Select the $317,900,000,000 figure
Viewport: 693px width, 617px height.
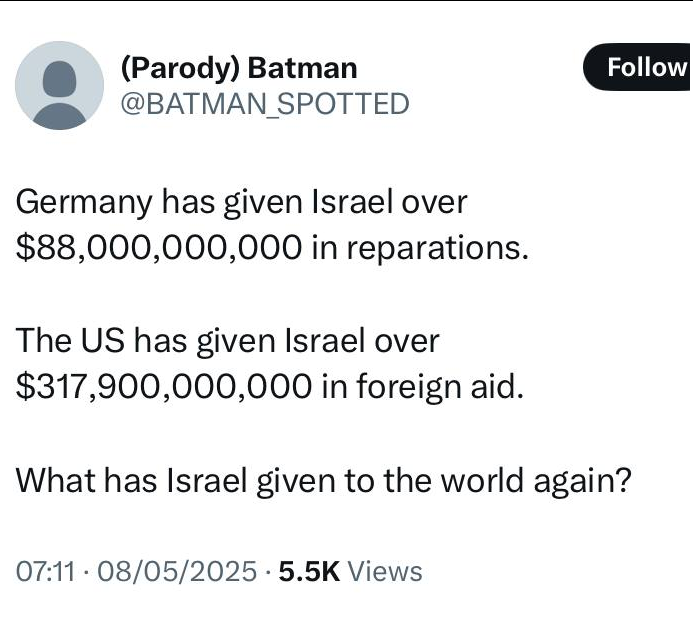point(164,386)
